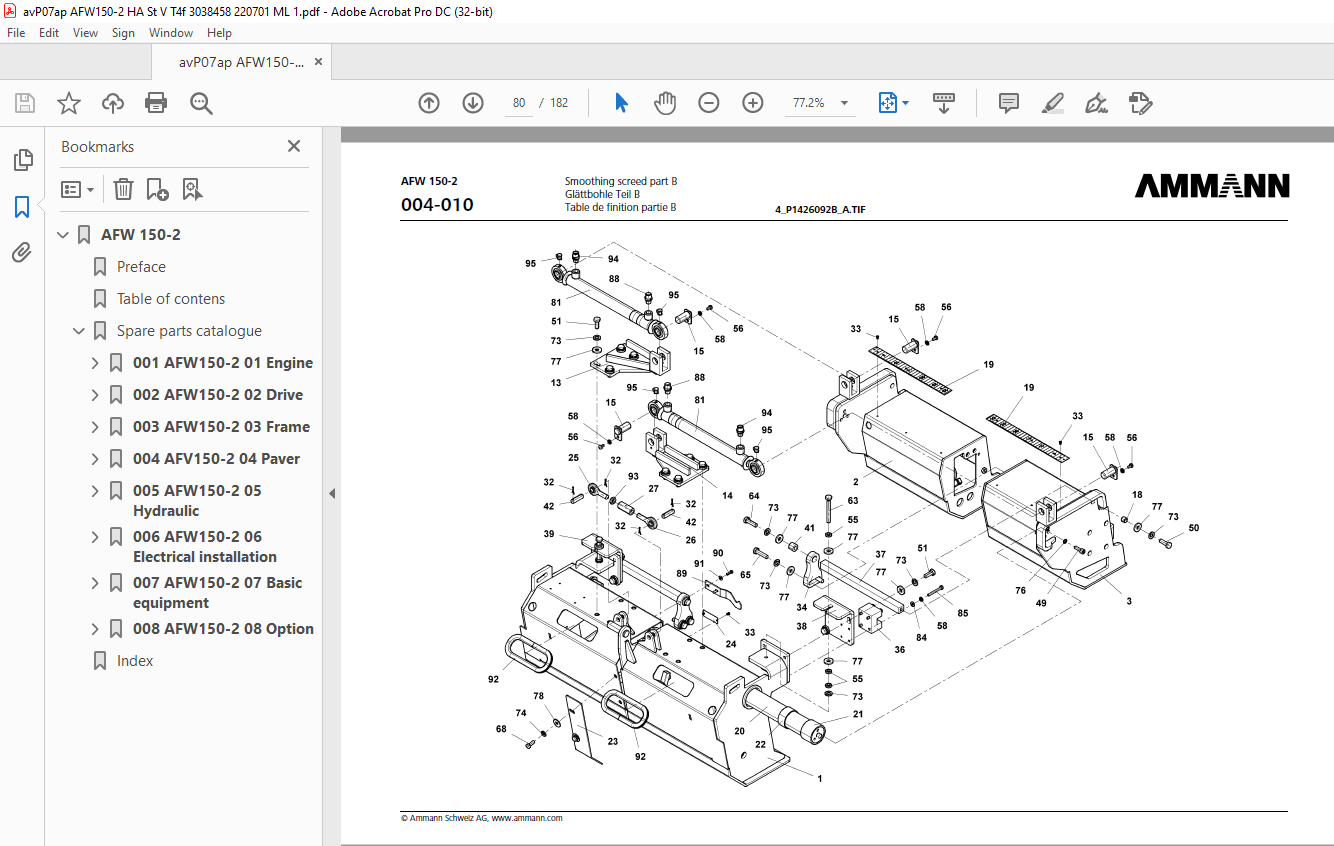Close the avP07ap document tab
This screenshot has width=1334, height=846.
tap(318, 61)
